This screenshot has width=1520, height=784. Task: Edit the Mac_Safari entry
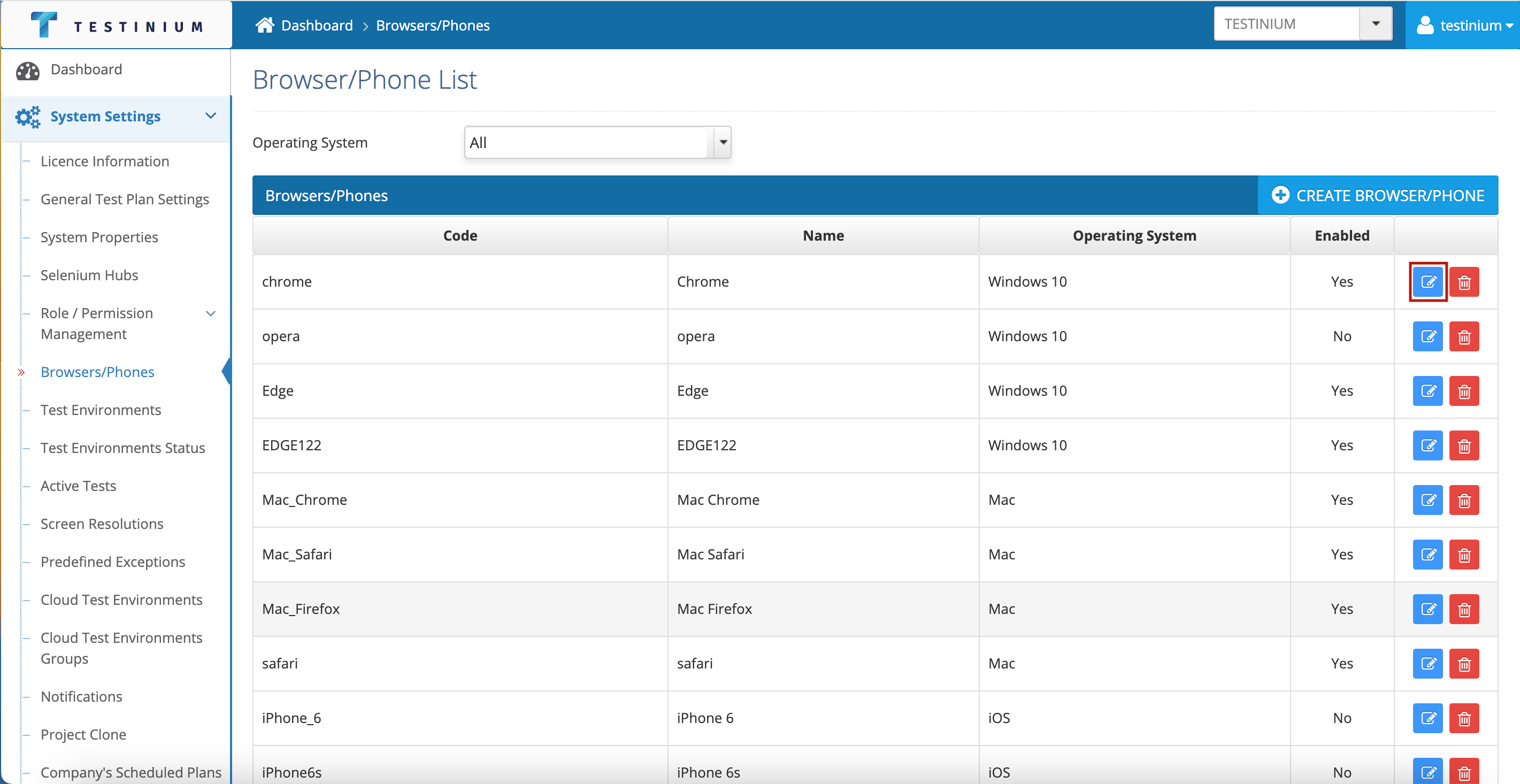coord(1428,554)
